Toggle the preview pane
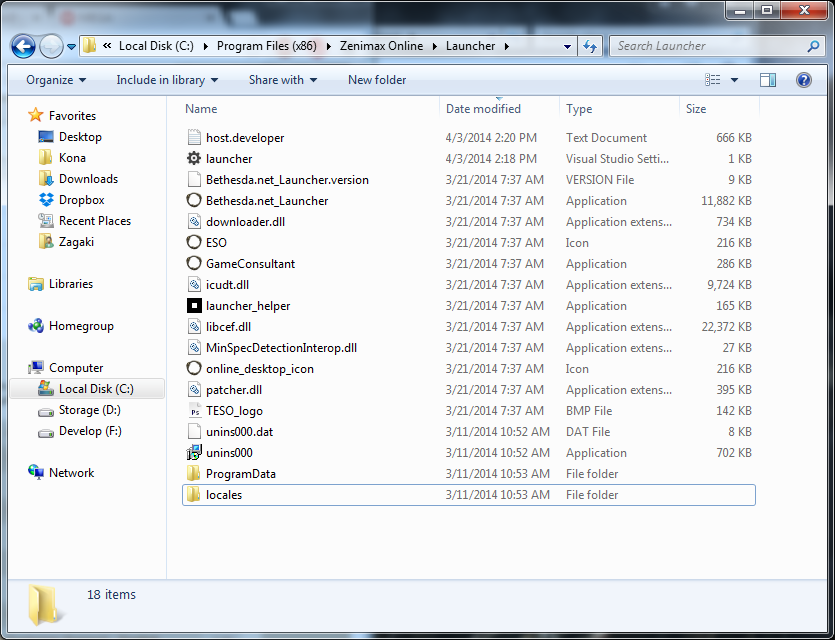Viewport: 835px width, 640px height. tap(767, 80)
